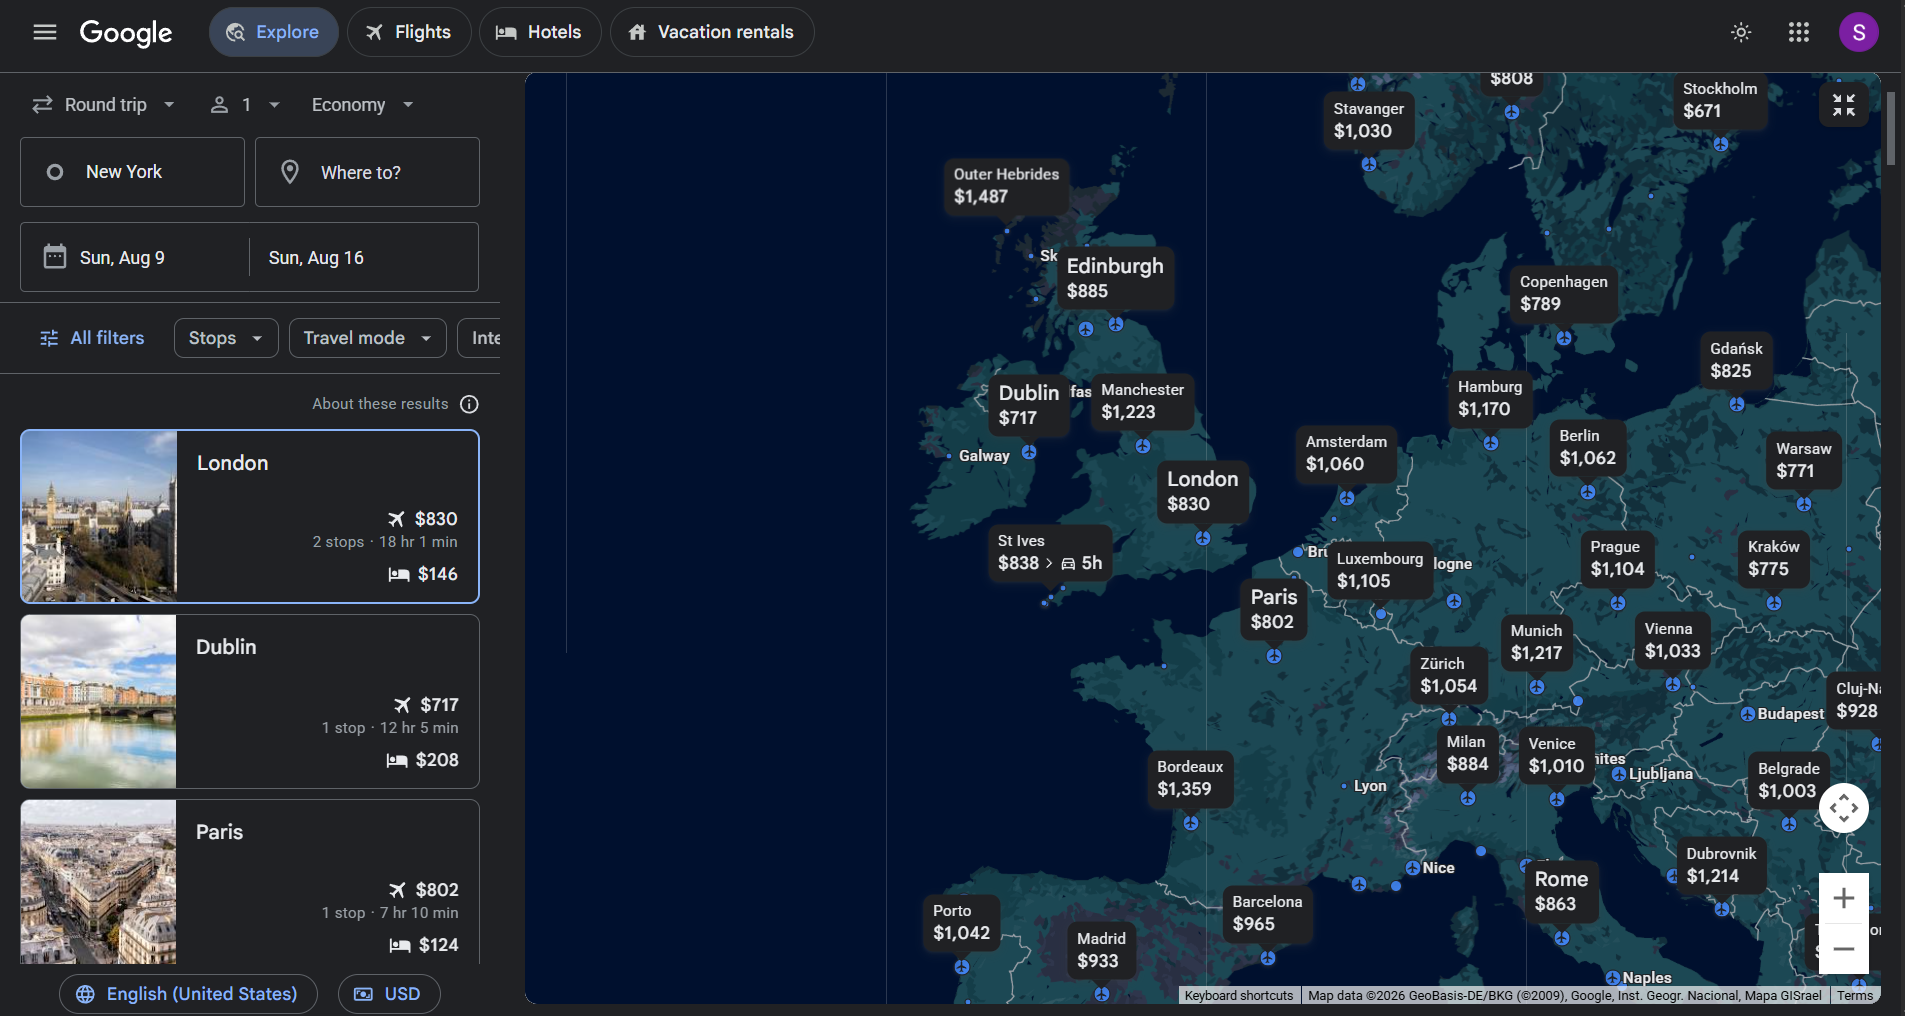Select Manchester $1,223 map label
The width and height of the screenshot is (1905, 1016).
point(1142,401)
